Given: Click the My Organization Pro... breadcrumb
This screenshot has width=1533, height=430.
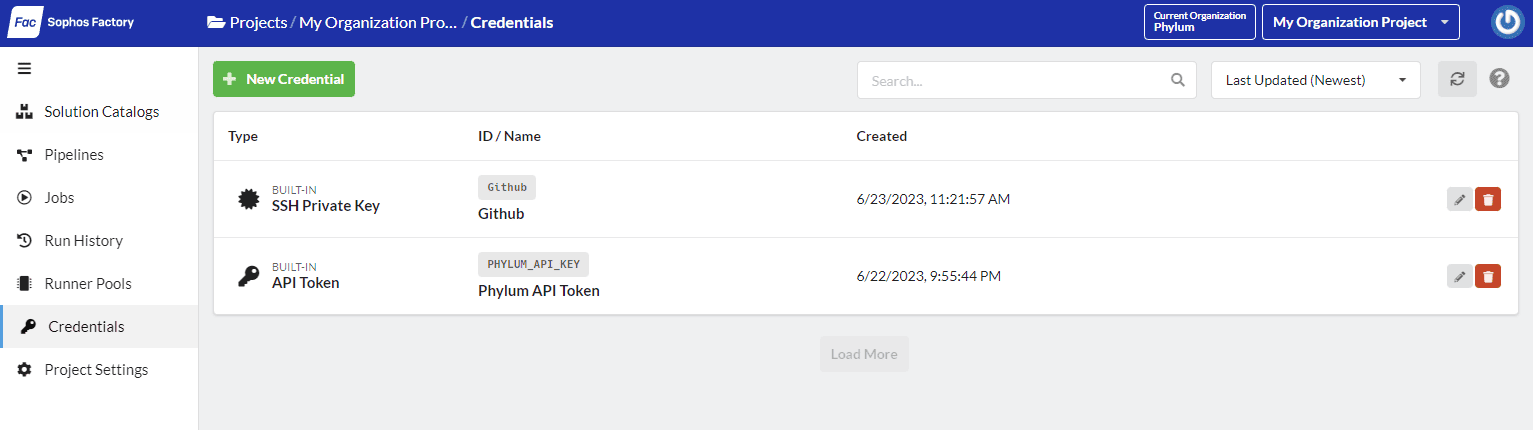Looking at the screenshot, I should point(378,22).
